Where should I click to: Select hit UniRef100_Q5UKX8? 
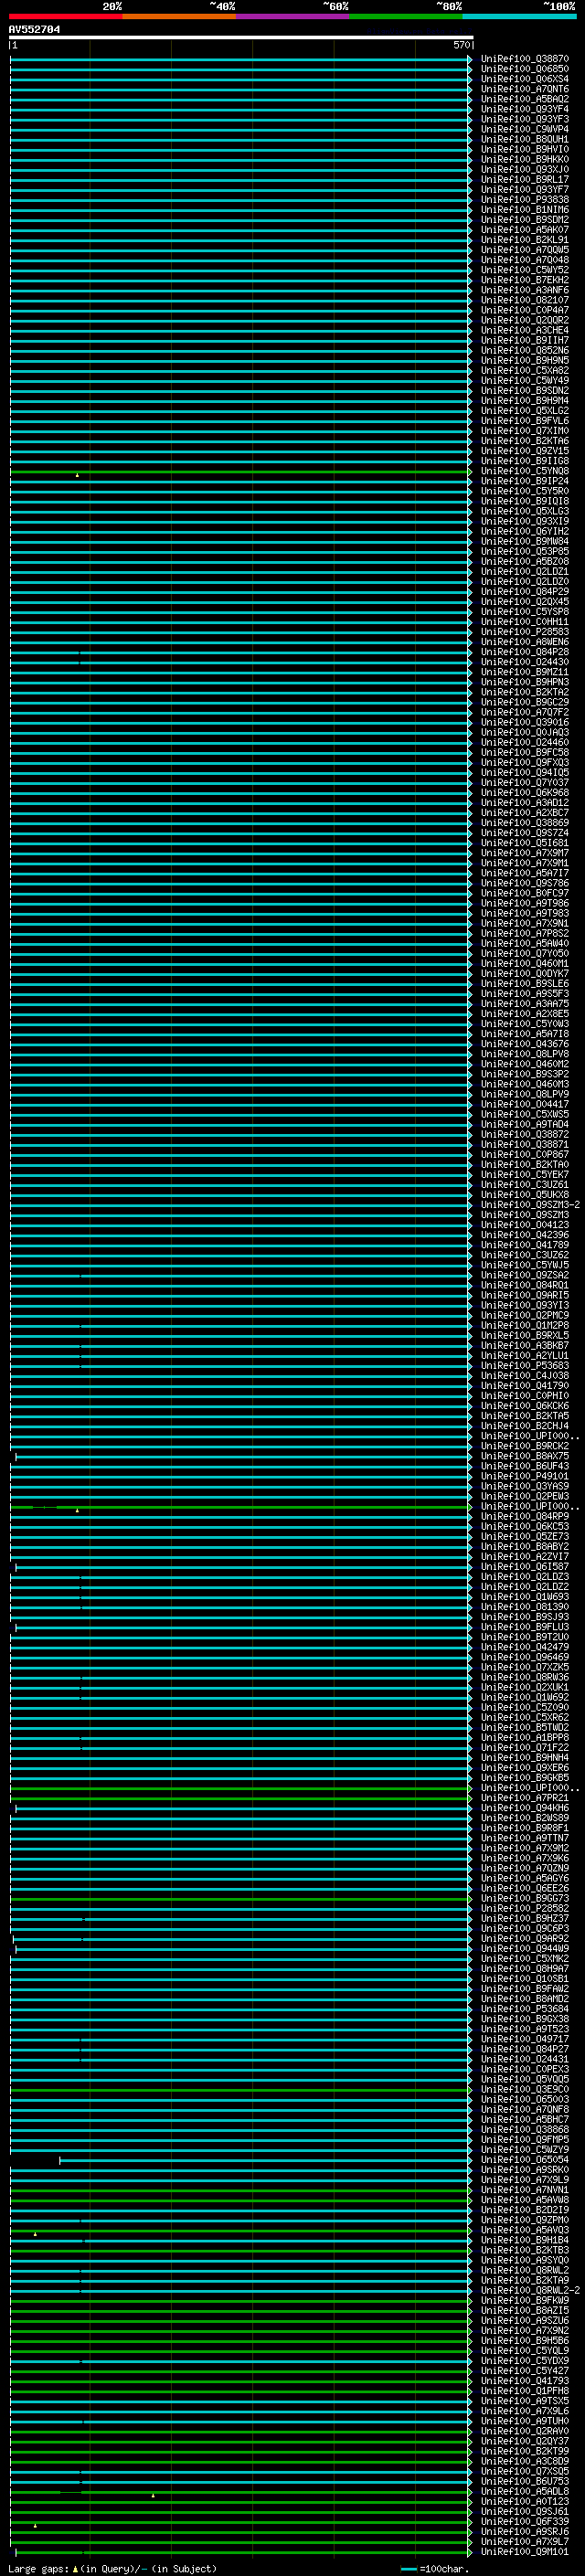click(x=525, y=1195)
